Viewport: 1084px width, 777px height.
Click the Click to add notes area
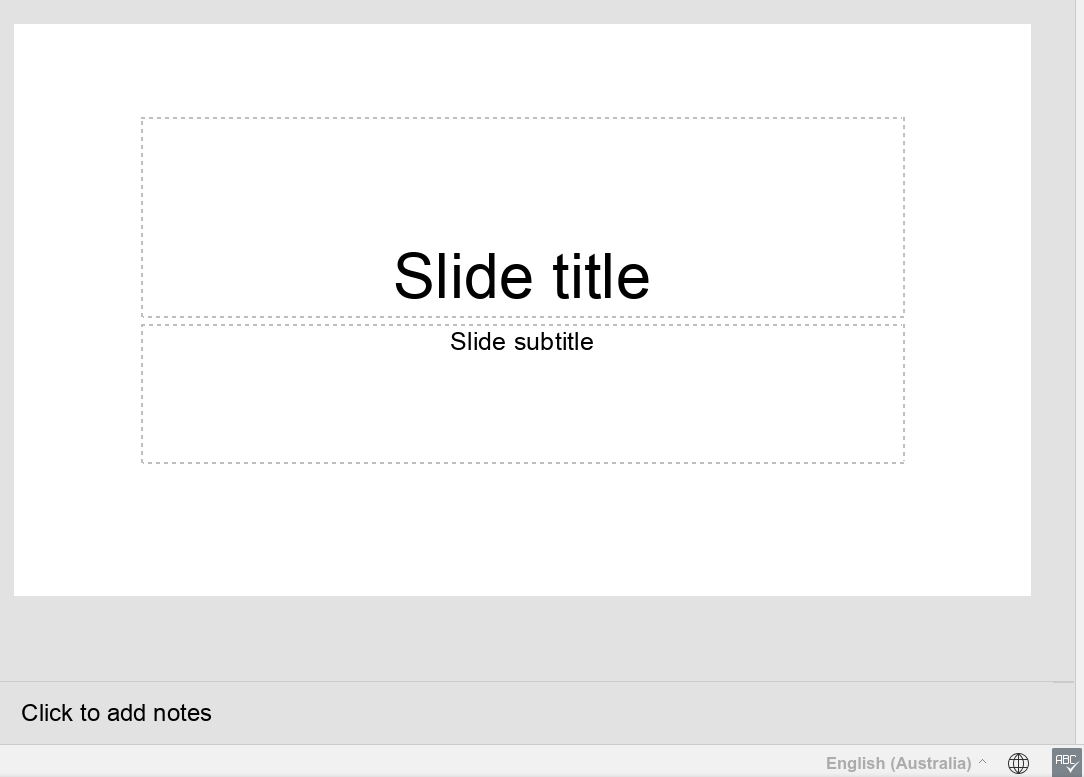[x=116, y=713]
